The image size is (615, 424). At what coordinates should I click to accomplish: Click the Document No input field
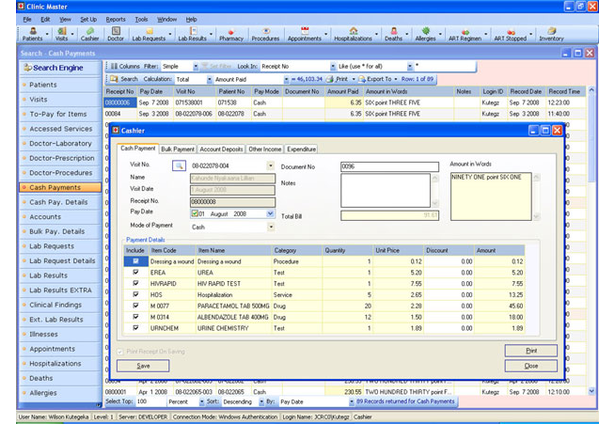click(x=389, y=166)
